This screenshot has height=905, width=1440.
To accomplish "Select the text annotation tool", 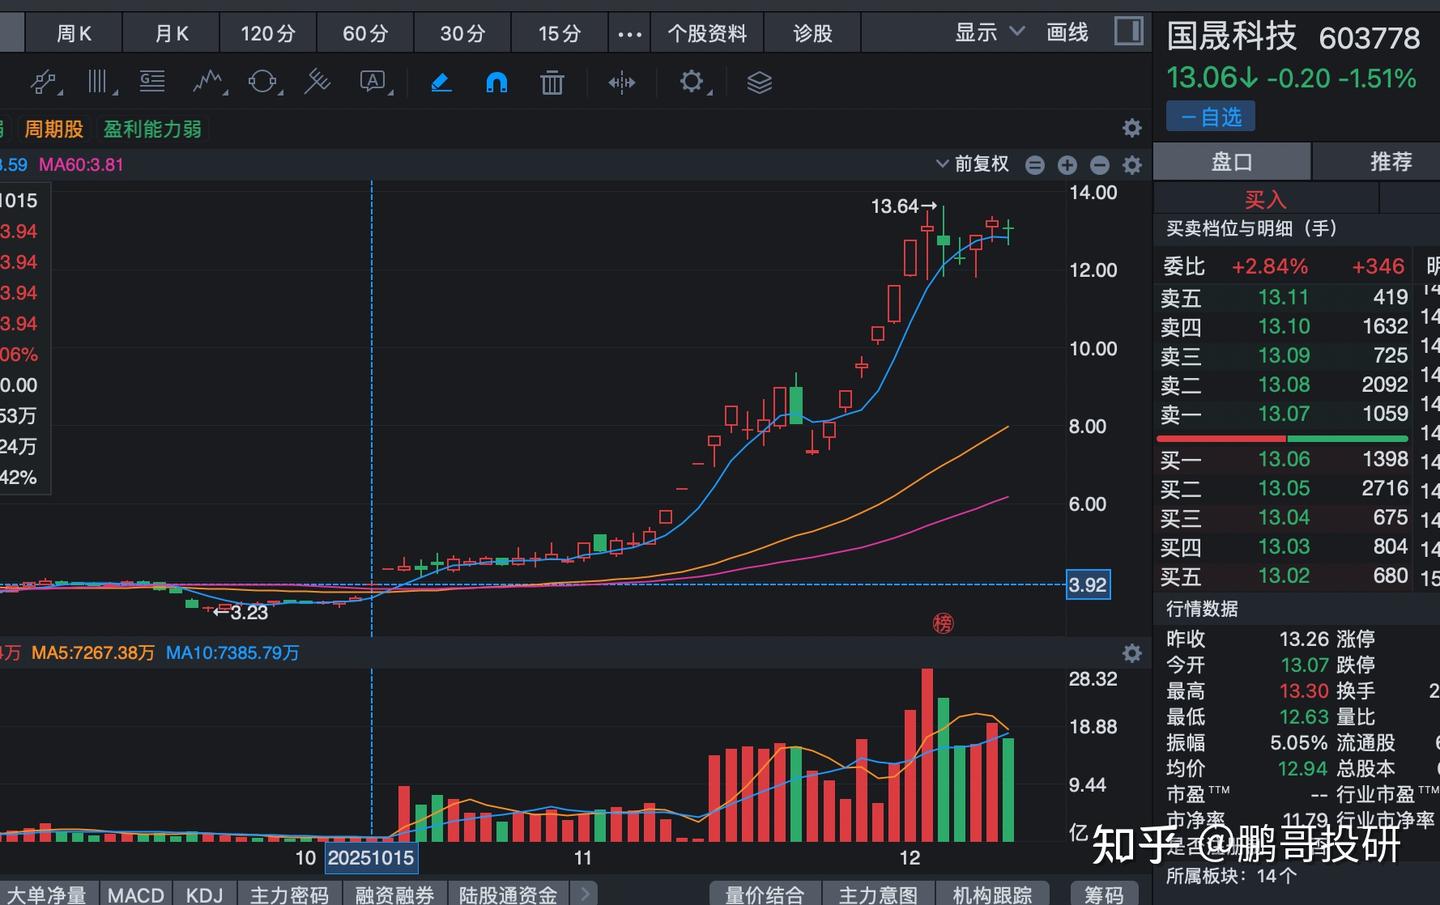I will [x=373, y=82].
